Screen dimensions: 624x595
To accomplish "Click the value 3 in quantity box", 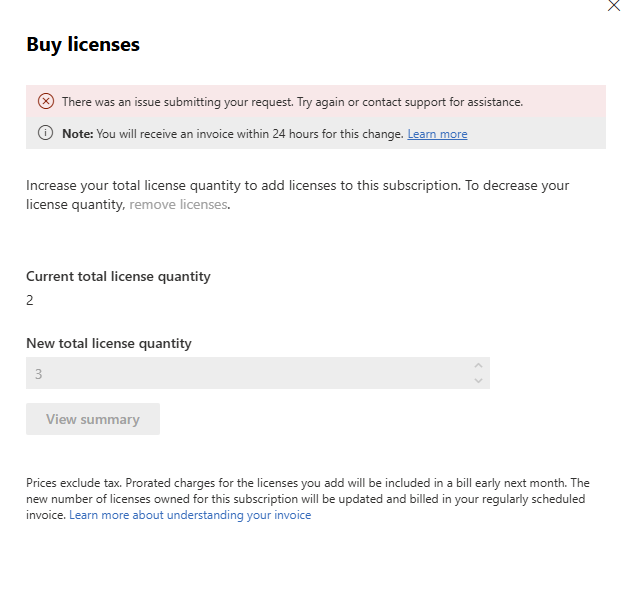I will [39, 374].
